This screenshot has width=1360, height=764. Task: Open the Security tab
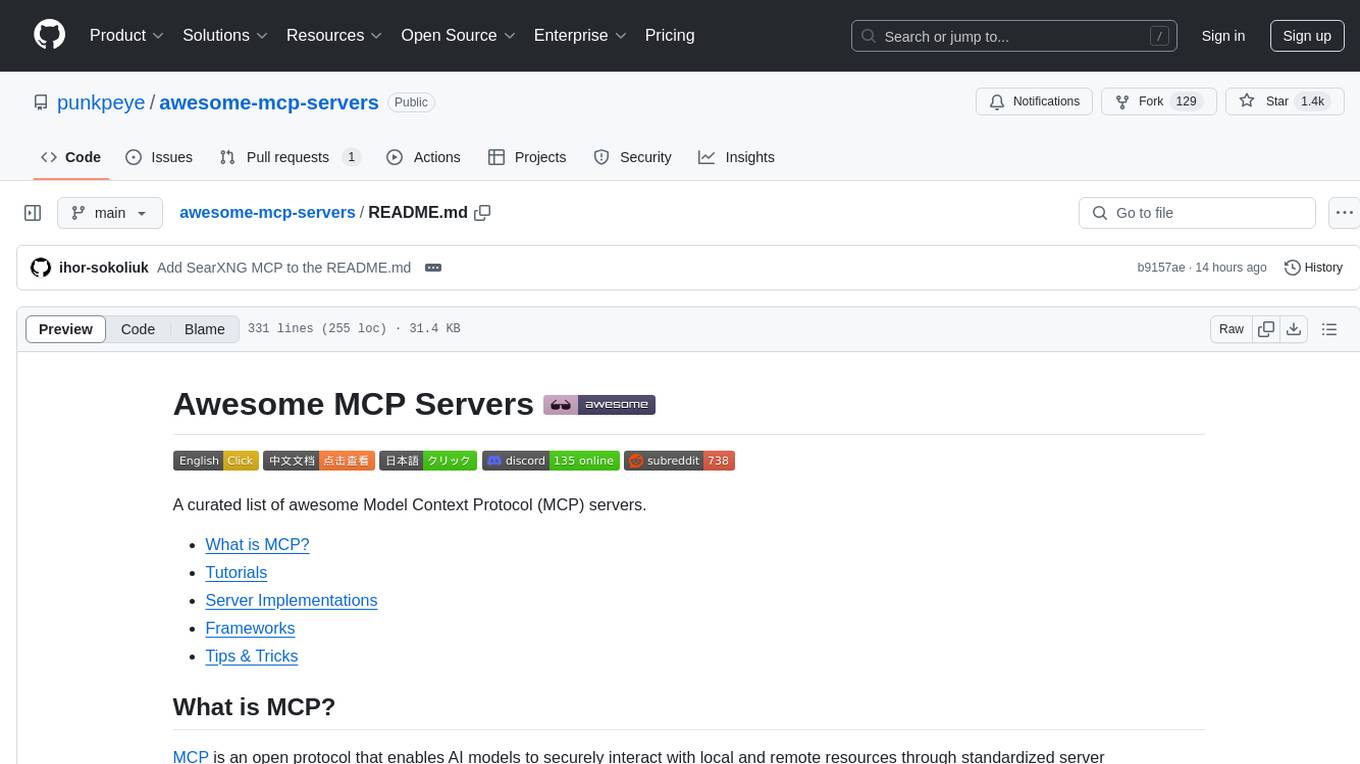(632, 157)
